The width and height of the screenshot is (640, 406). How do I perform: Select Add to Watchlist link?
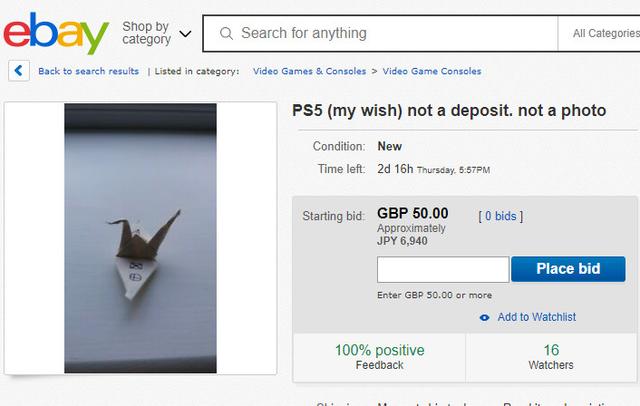(537, 317)
